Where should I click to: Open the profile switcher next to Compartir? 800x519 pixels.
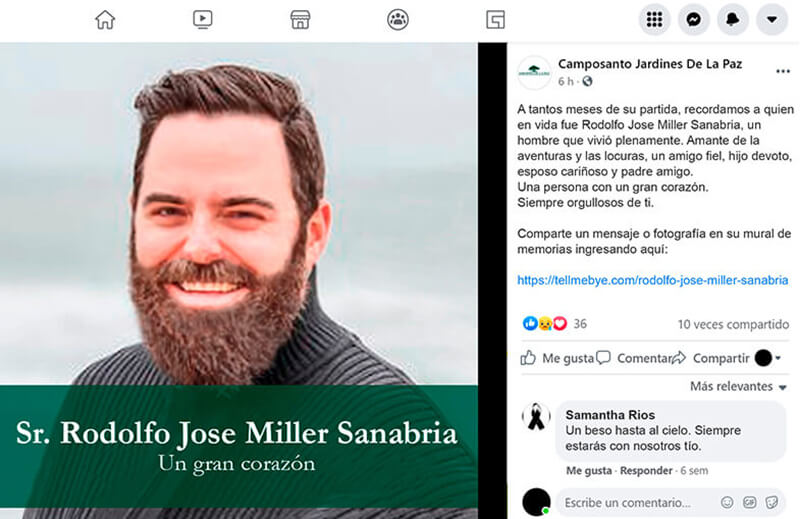768,358
